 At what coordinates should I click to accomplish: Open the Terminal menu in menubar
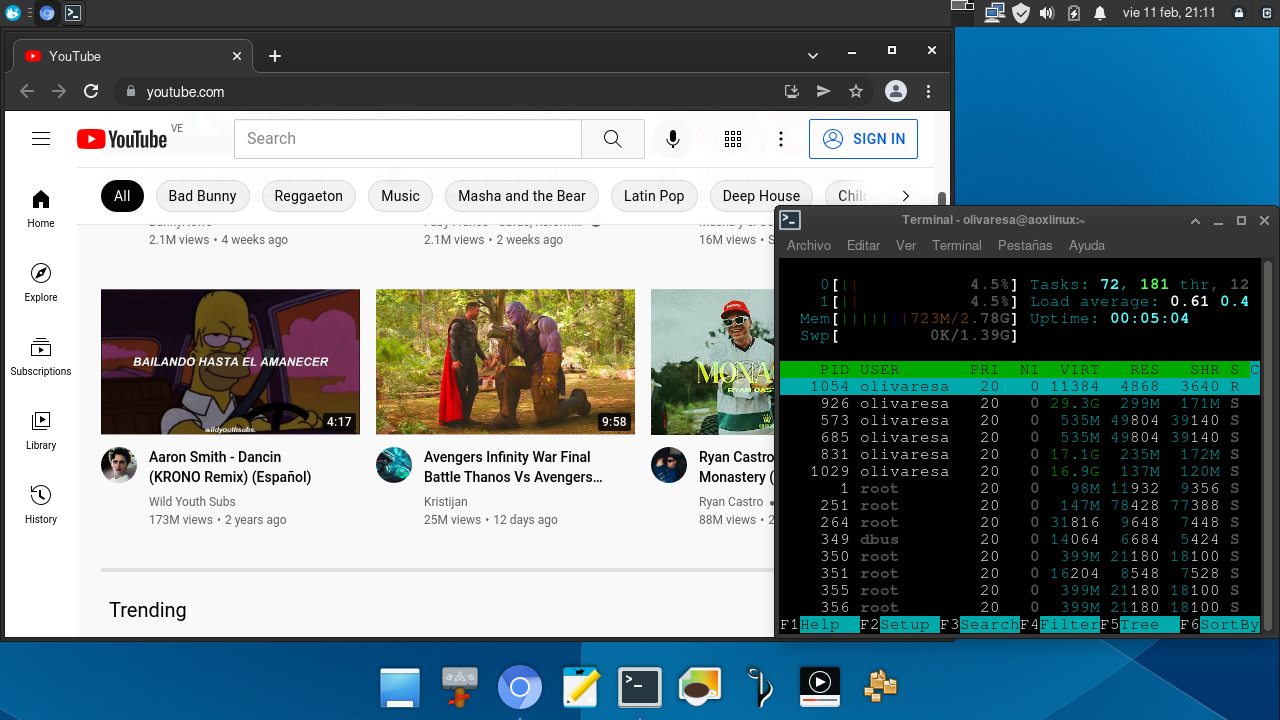tap(957, 245)
